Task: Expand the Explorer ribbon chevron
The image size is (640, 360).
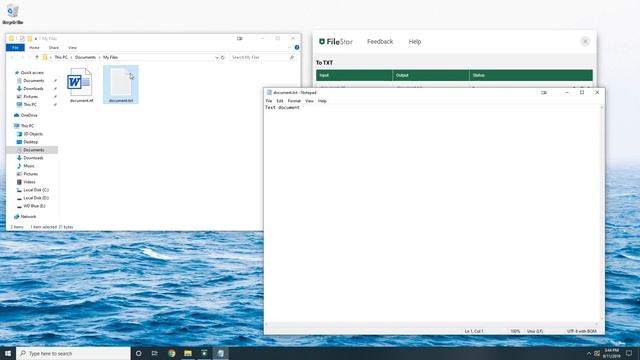Action: click(x=290, y=47)
